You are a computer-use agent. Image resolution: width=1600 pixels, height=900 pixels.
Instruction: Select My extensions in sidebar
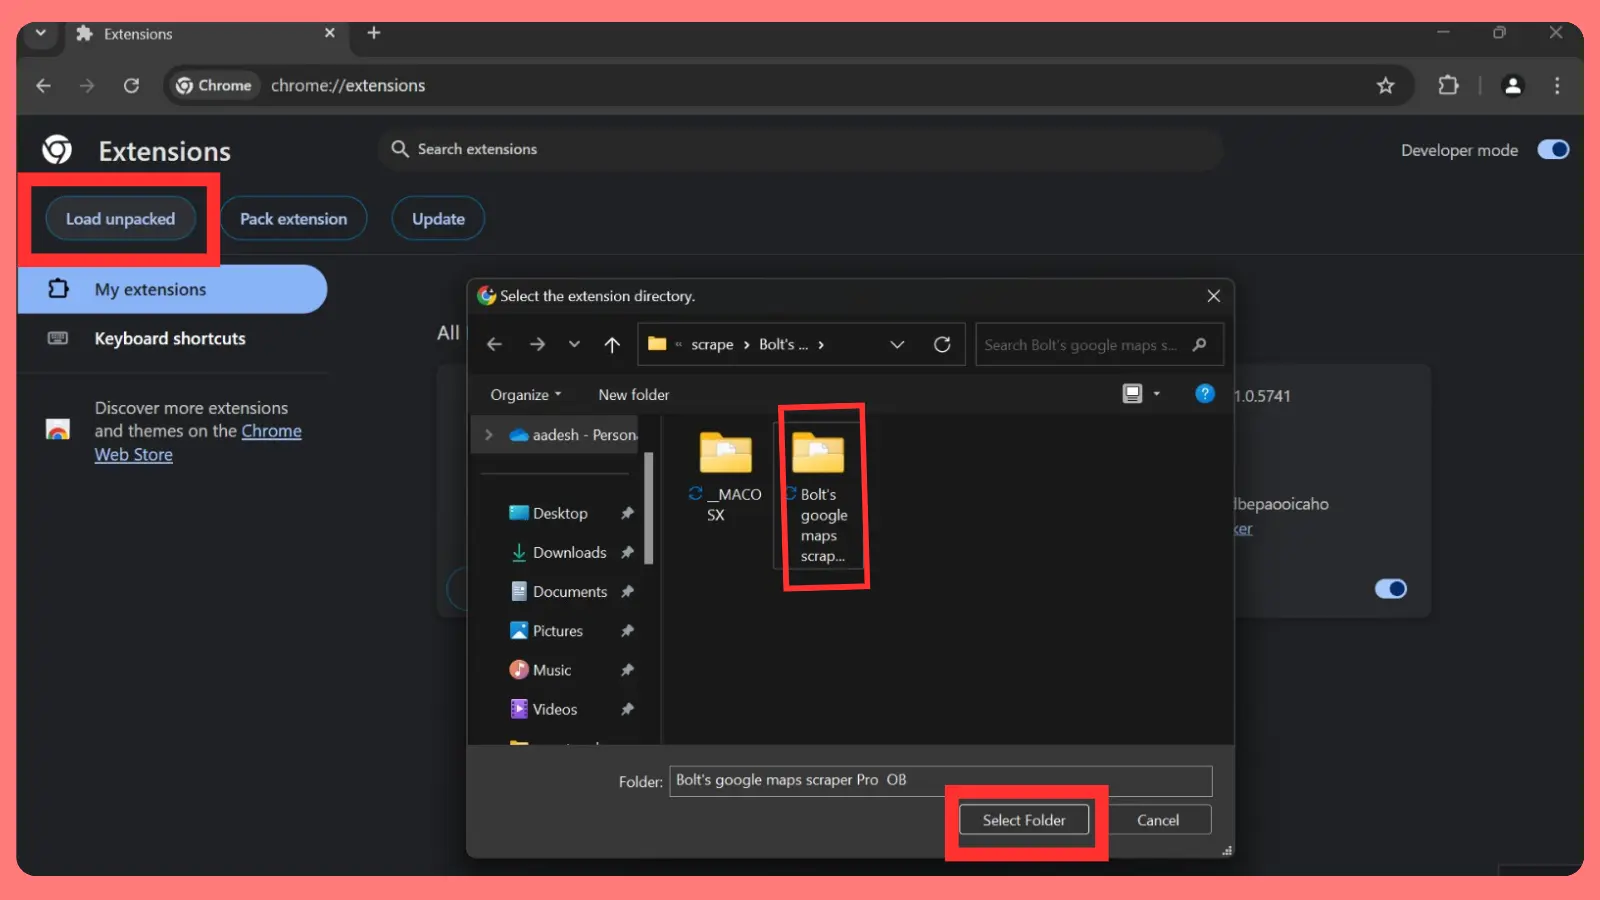pos(150,290)
